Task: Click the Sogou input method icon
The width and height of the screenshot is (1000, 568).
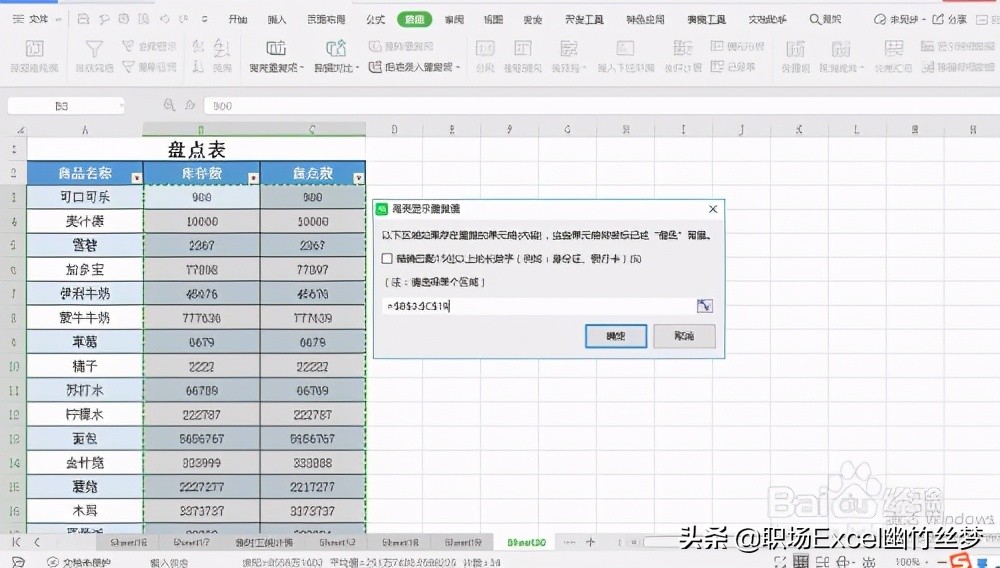Action: click(959, 561)
